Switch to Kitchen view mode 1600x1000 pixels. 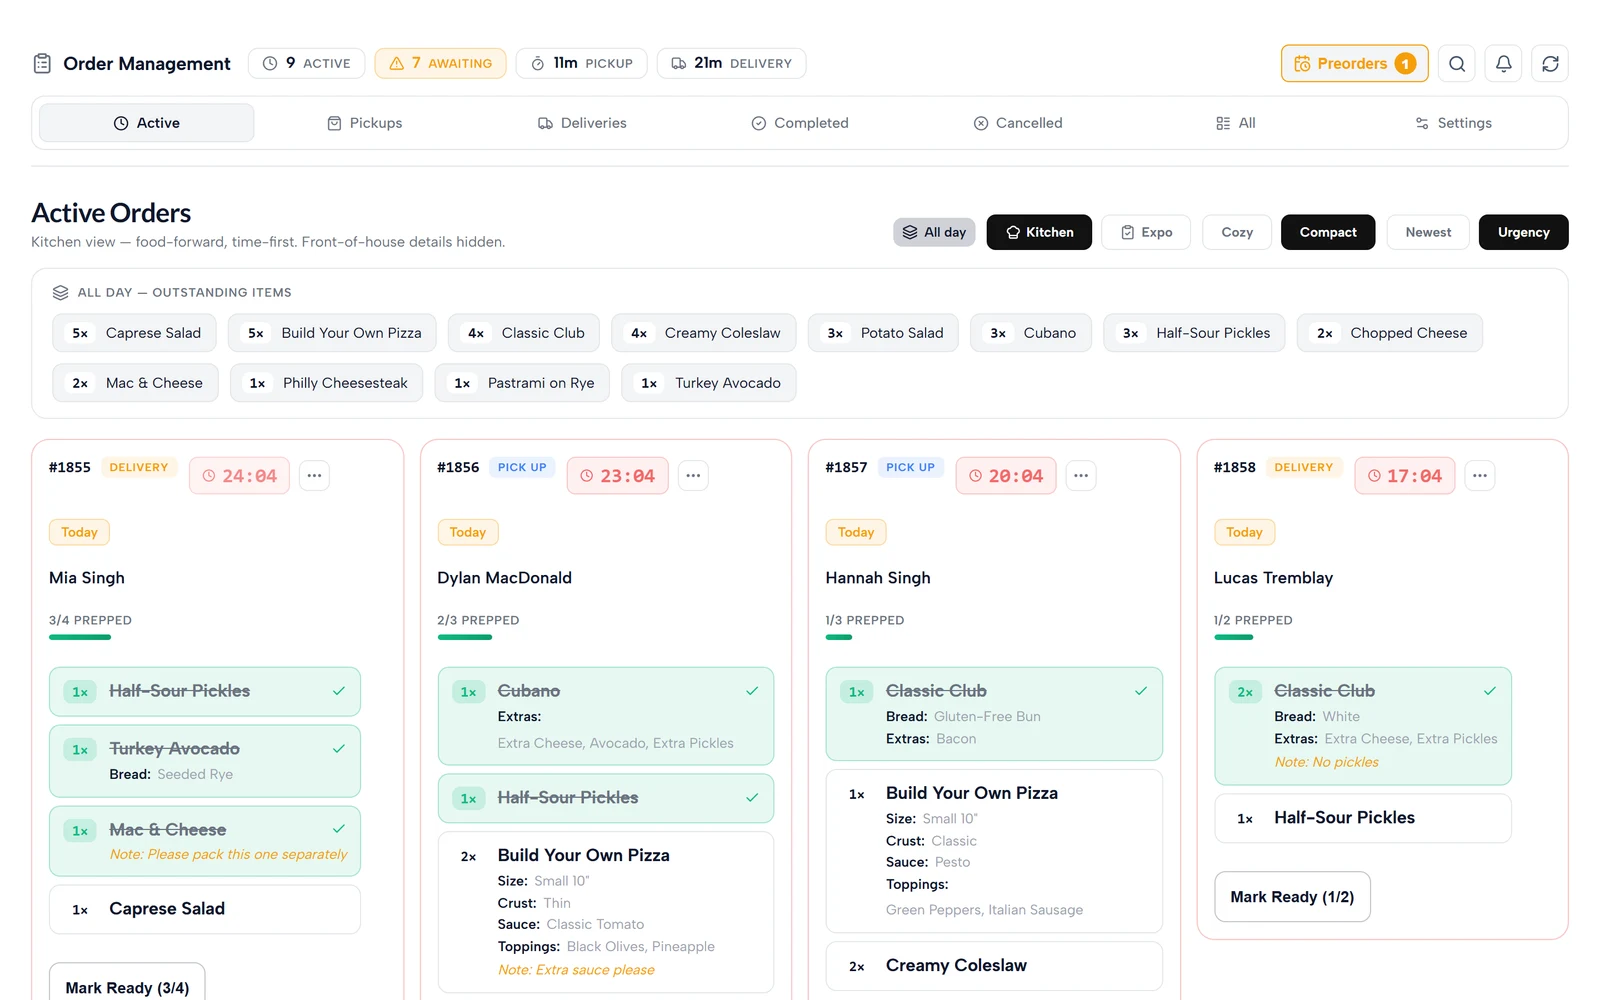click(x=1039, y=232)
